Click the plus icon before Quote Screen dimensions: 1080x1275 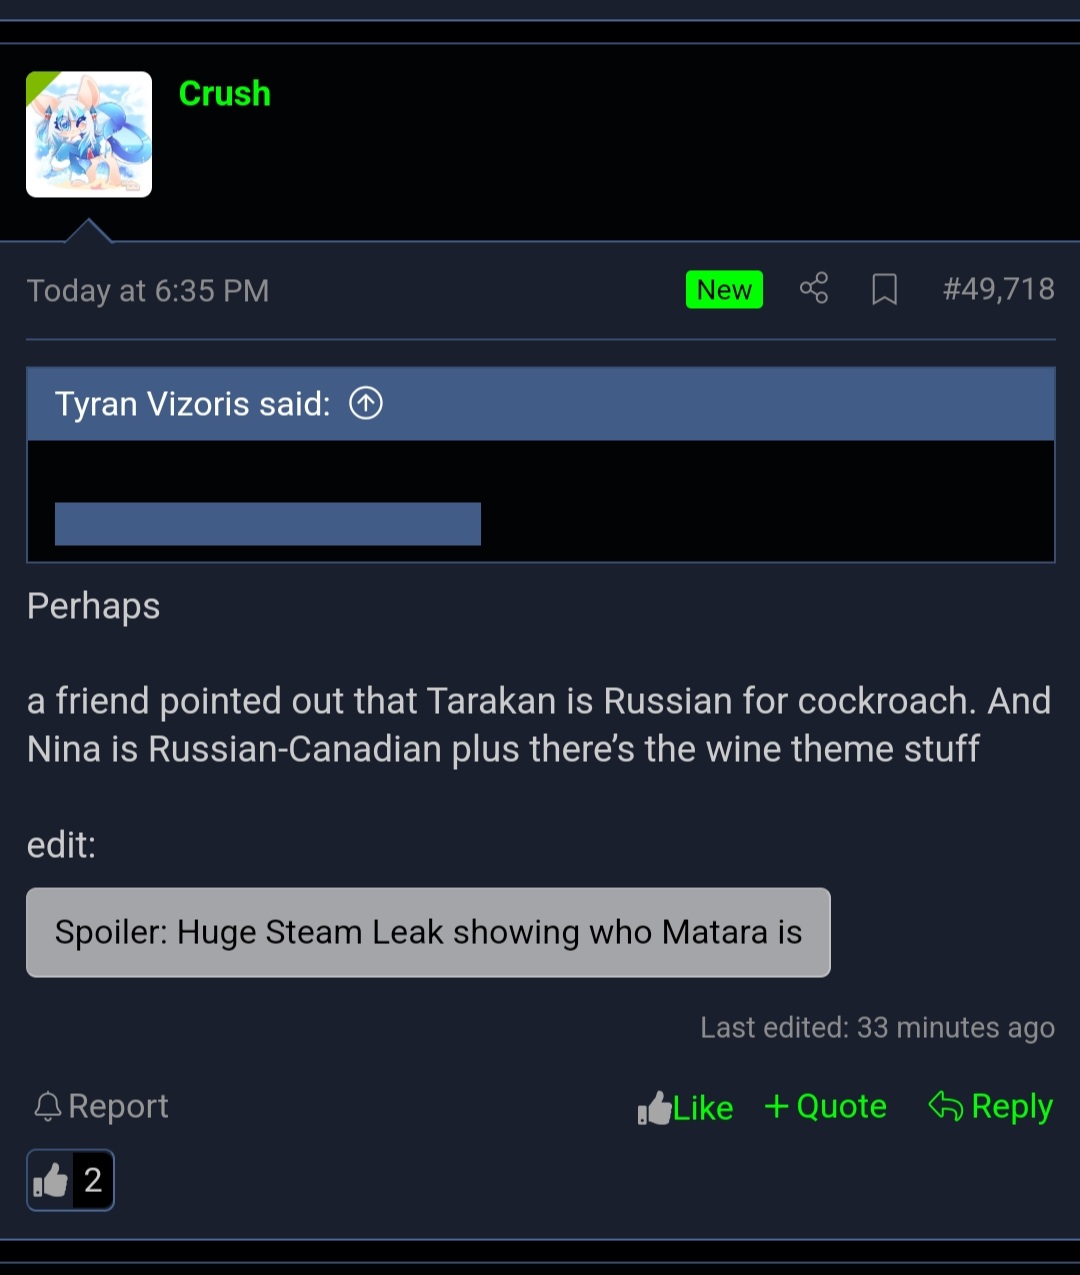[777, 1106]
